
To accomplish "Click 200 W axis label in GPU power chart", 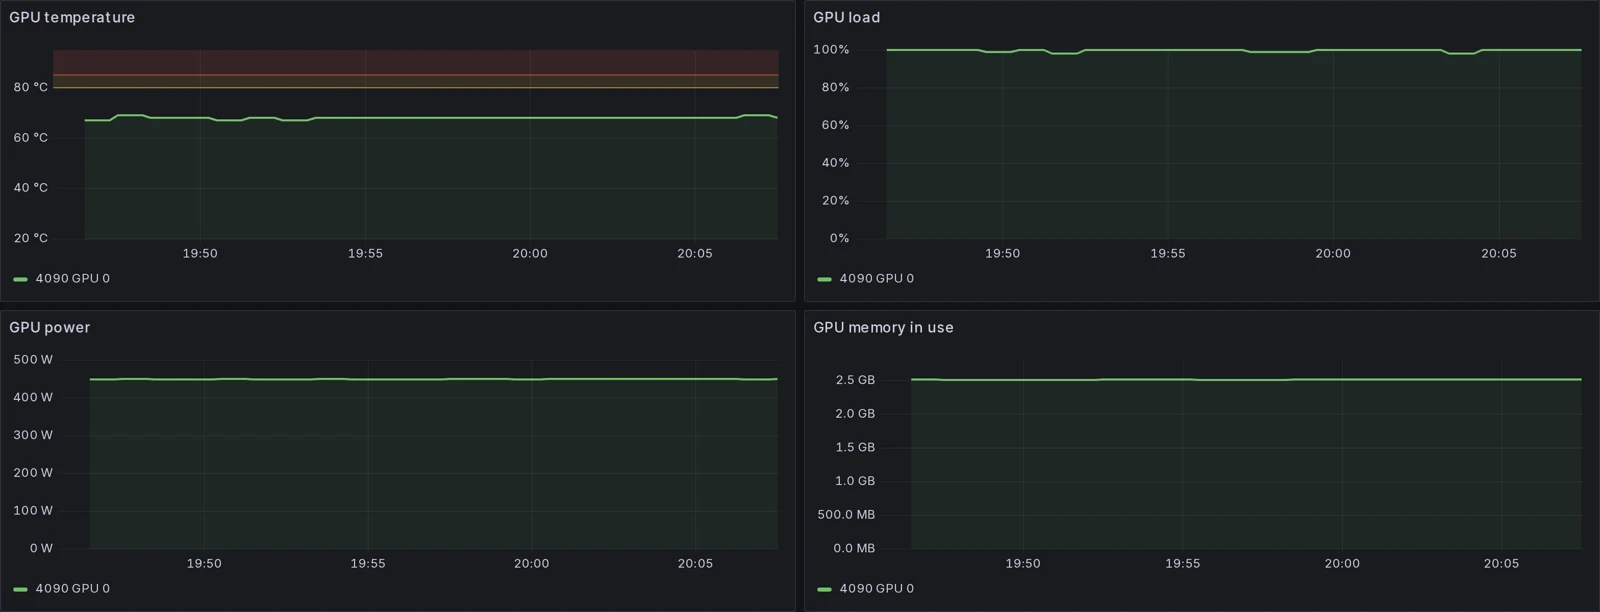I will coord(33,473).
